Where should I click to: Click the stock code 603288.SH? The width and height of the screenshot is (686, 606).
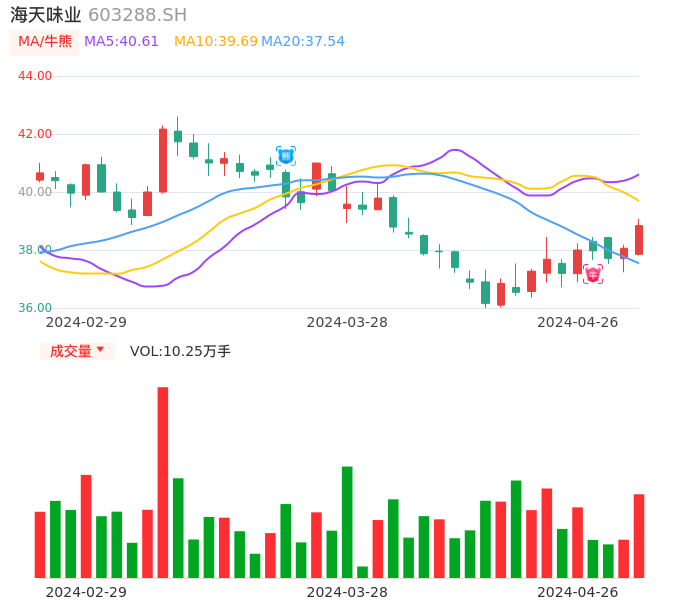[x=137, y=15]
